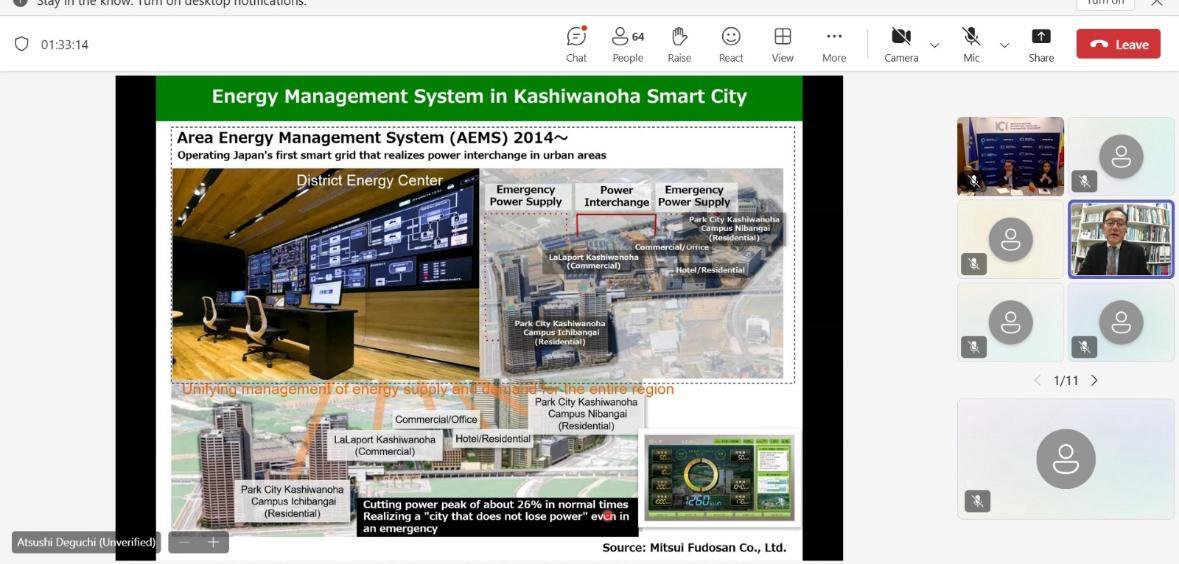Expand camera options dropdown arrow
Viewport: 1179px width, 564px height.
click(935, 45)
